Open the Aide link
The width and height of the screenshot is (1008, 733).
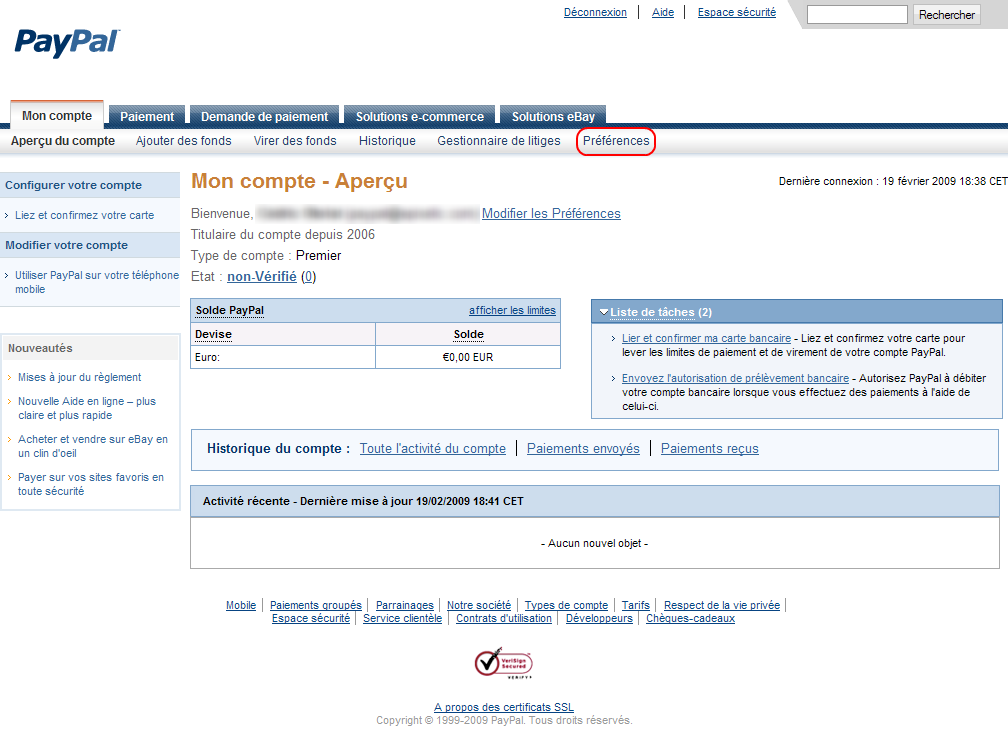(x=663, y=12)
